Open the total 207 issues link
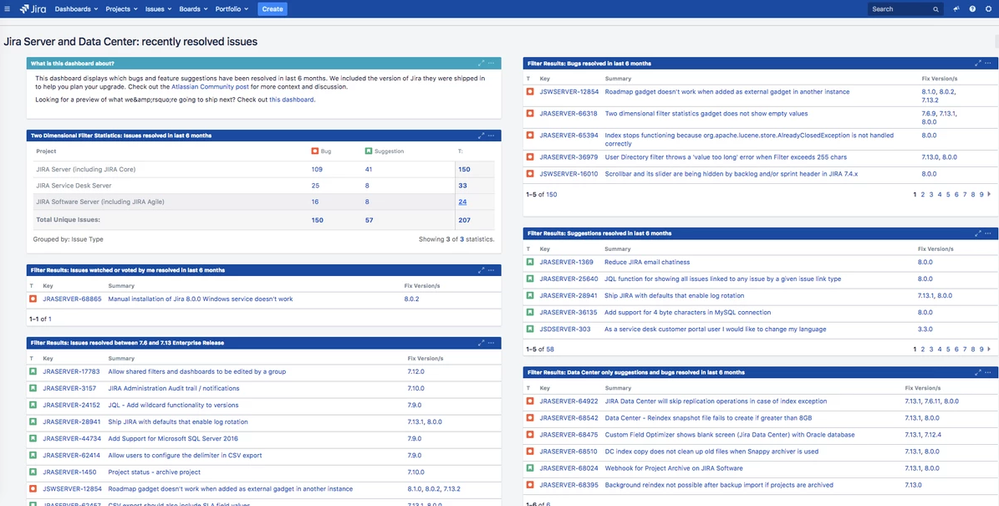 click(464, 220)
